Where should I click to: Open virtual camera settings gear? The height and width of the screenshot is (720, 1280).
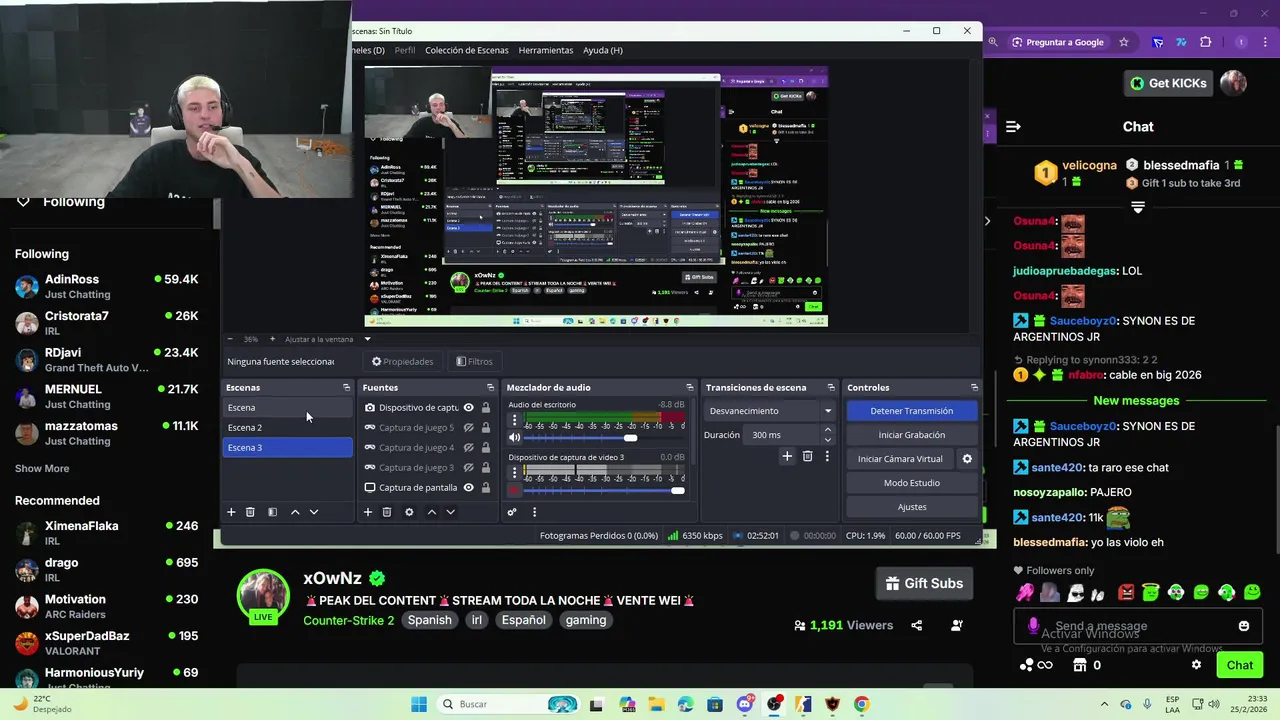pyautogui.click(x=967, y=459)
